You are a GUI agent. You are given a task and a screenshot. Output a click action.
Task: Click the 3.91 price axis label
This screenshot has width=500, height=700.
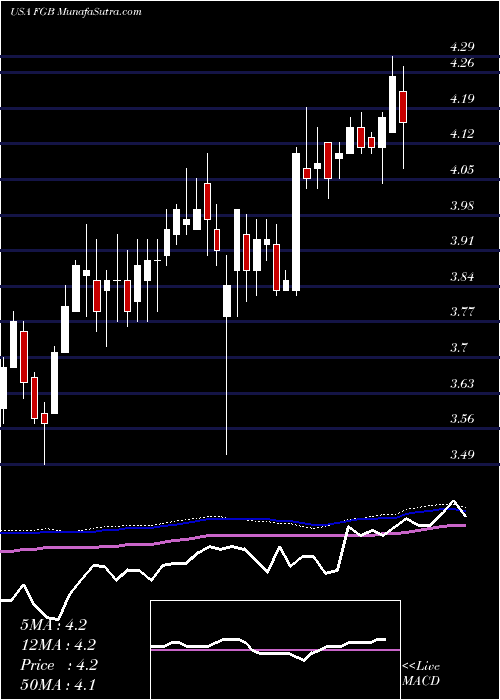point(462,241)
